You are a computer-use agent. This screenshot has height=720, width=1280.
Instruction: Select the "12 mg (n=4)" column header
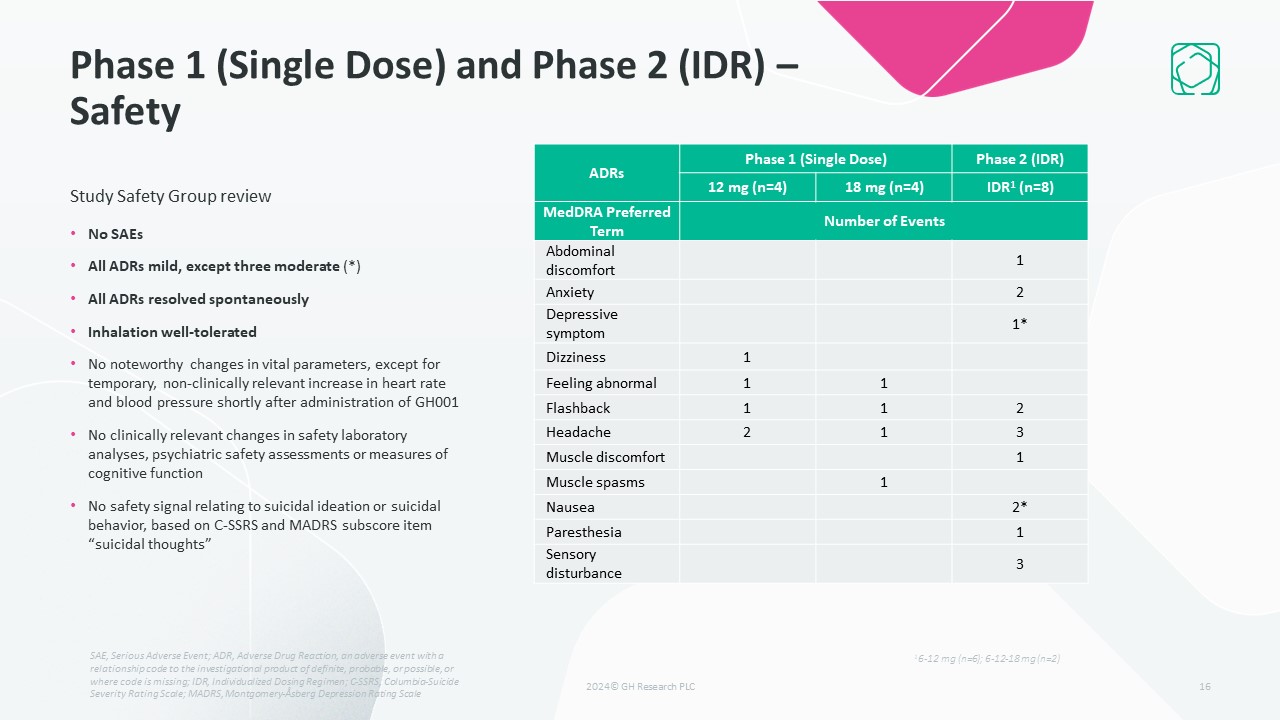pyautogui.click(x=747, y=187)
